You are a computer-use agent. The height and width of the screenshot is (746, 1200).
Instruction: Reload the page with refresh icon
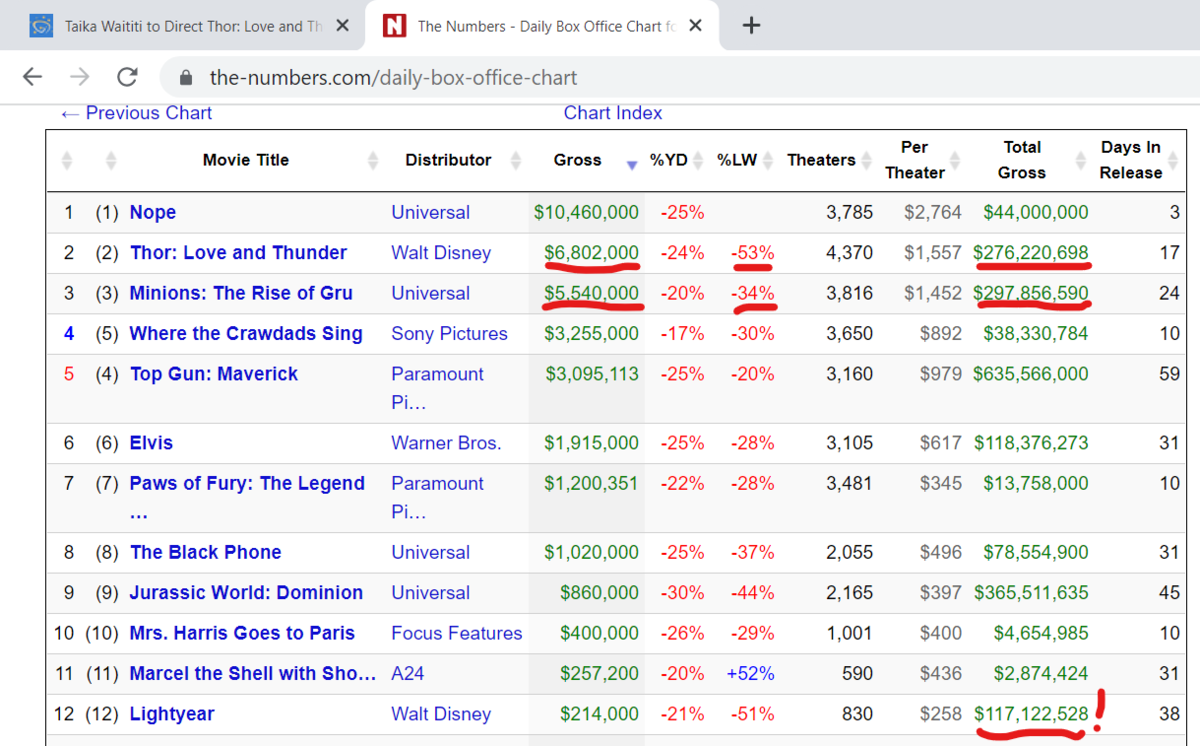pyautogui.click(x=127, y=77)
